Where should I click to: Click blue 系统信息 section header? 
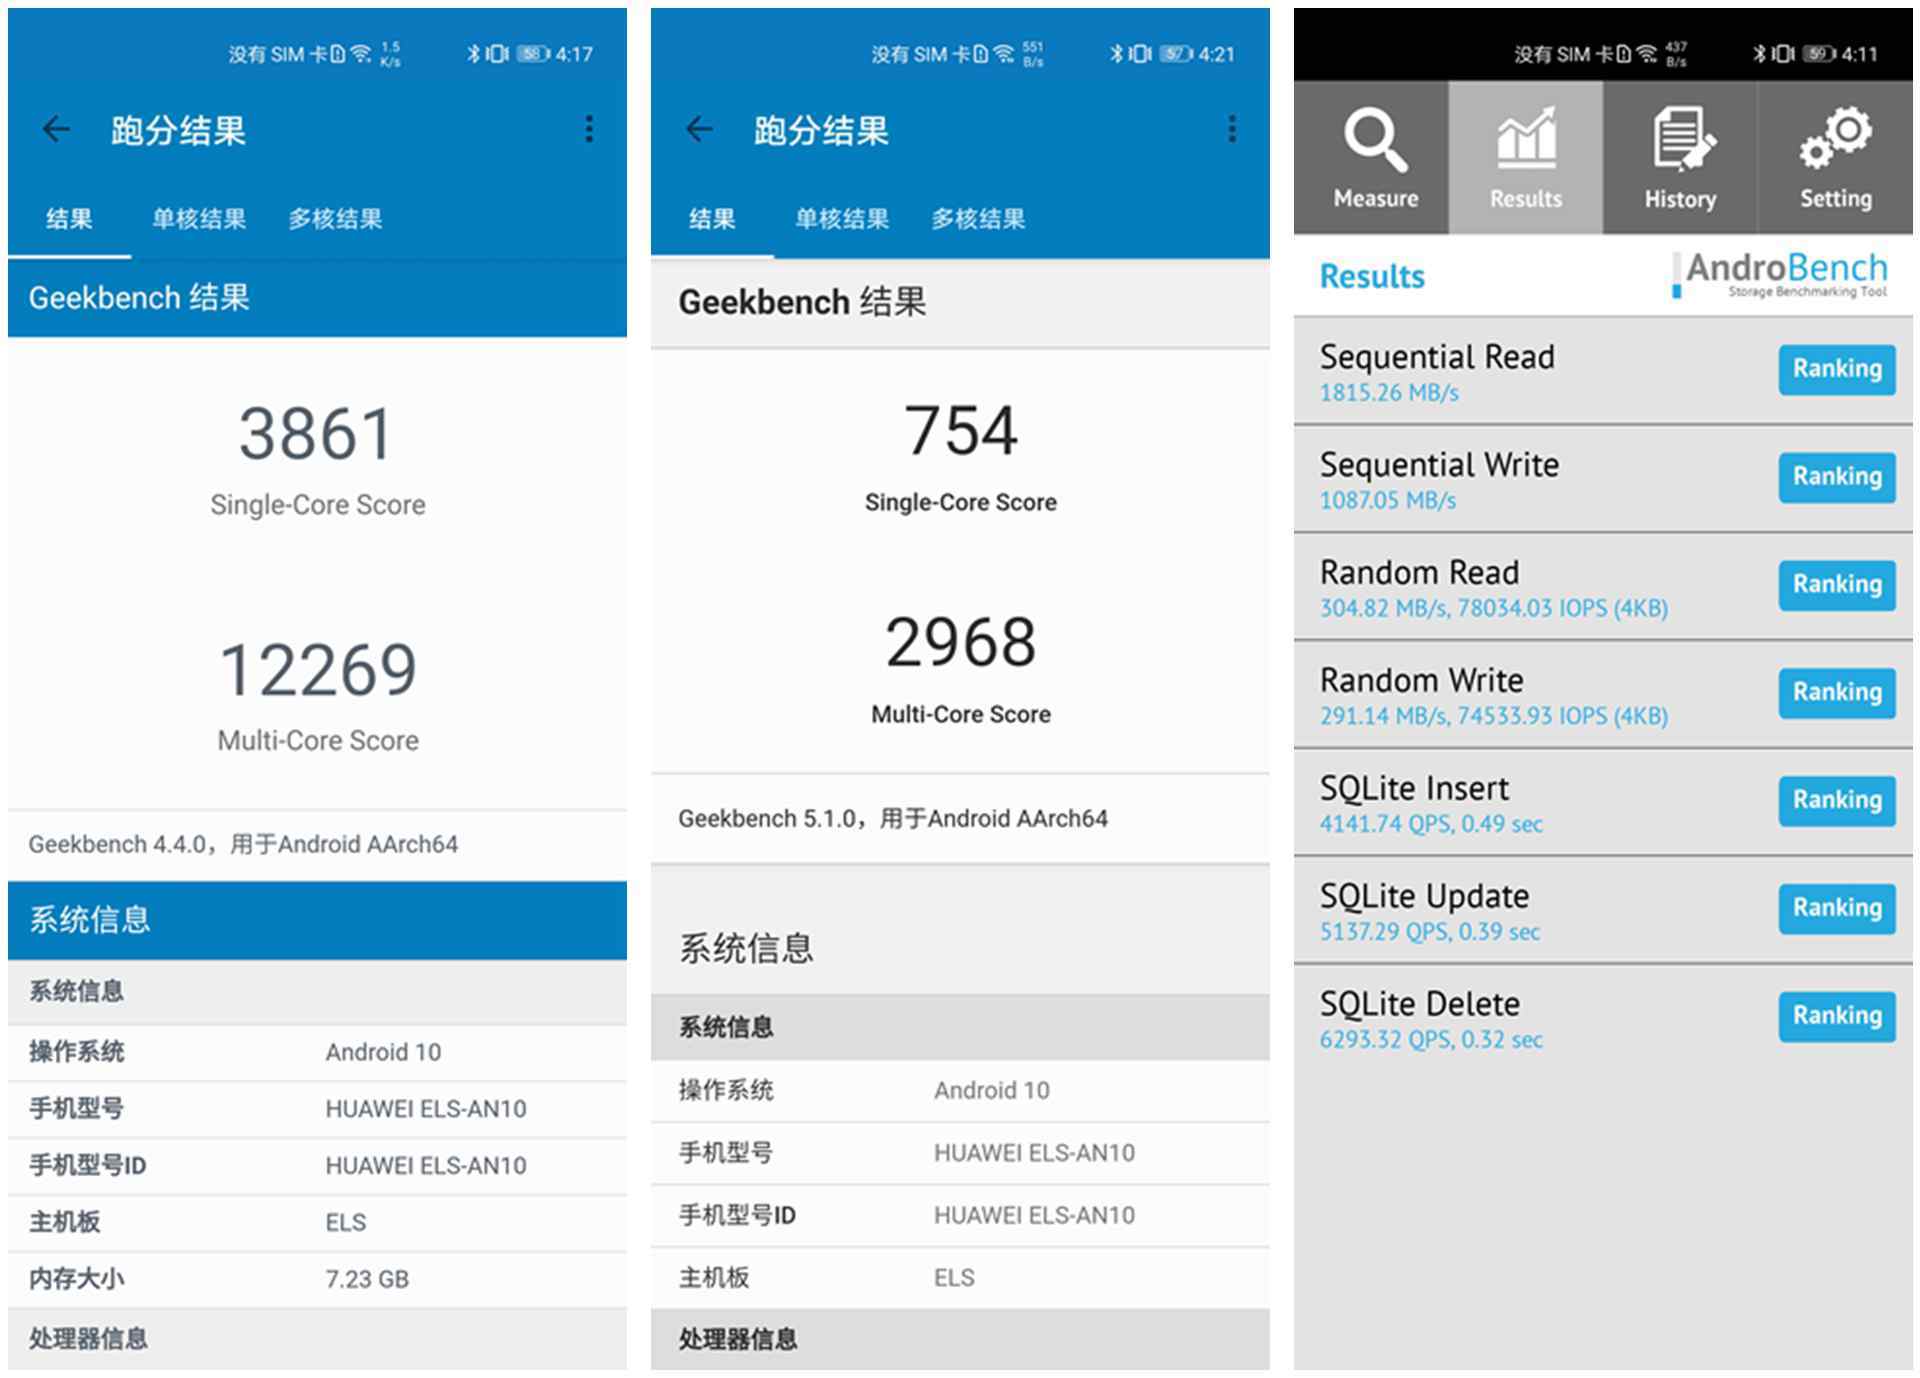click(x=318, y=920)
